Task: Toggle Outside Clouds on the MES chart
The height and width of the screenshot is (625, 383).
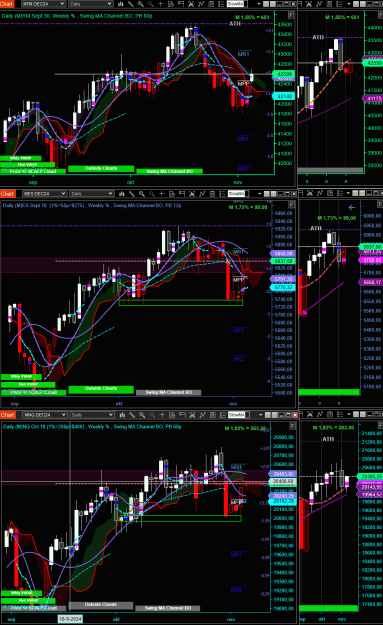Action: pos(101,389)
